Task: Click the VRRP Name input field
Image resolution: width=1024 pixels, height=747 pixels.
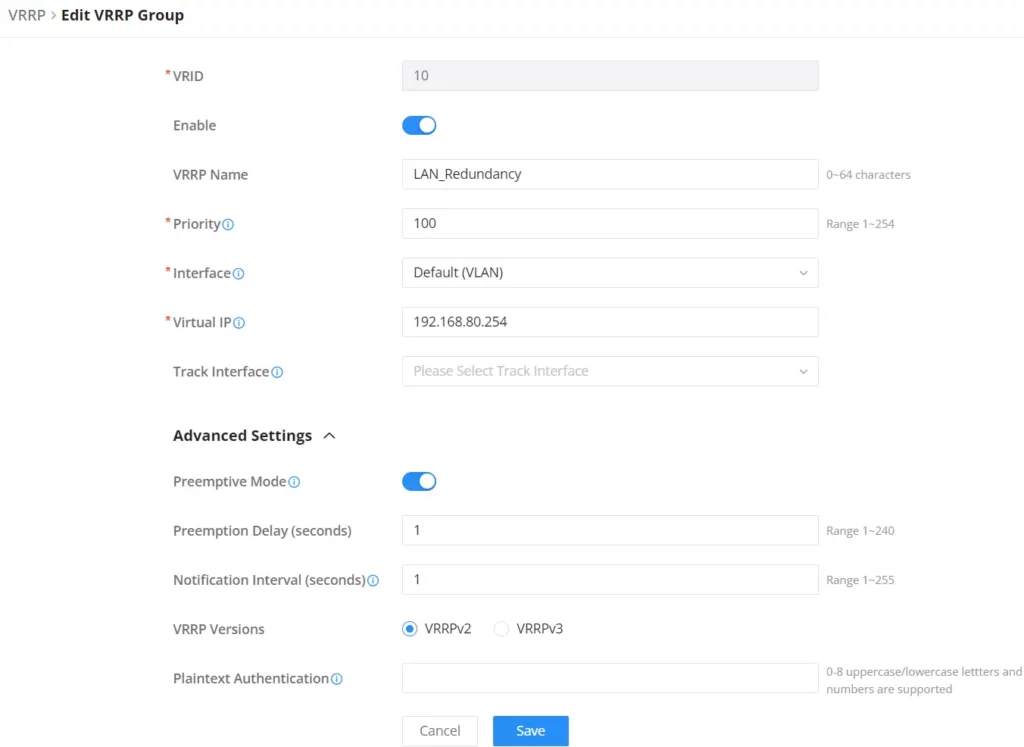Action: (610, 174)
